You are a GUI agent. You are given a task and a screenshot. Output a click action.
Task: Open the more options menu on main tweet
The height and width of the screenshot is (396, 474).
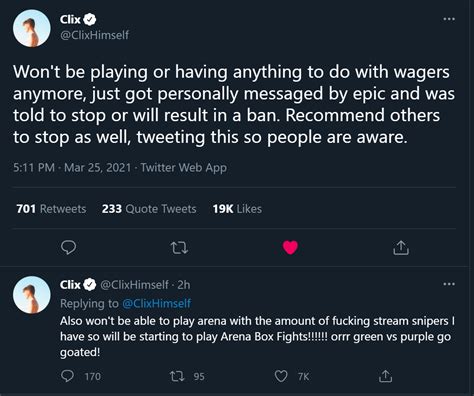point(449,19)
